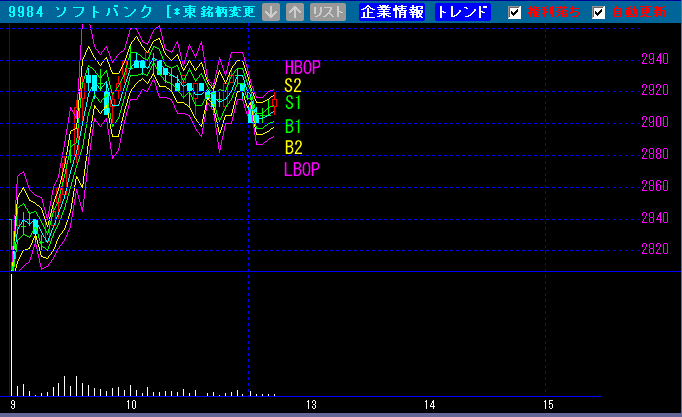Switch to the トレンド view
Screen dimensions: 682x417
point(462,12)
